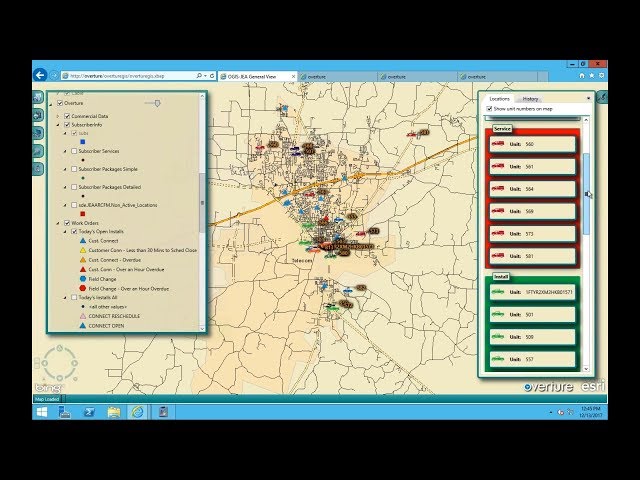Expand the Commercial Data tree node

coord(58,117)
